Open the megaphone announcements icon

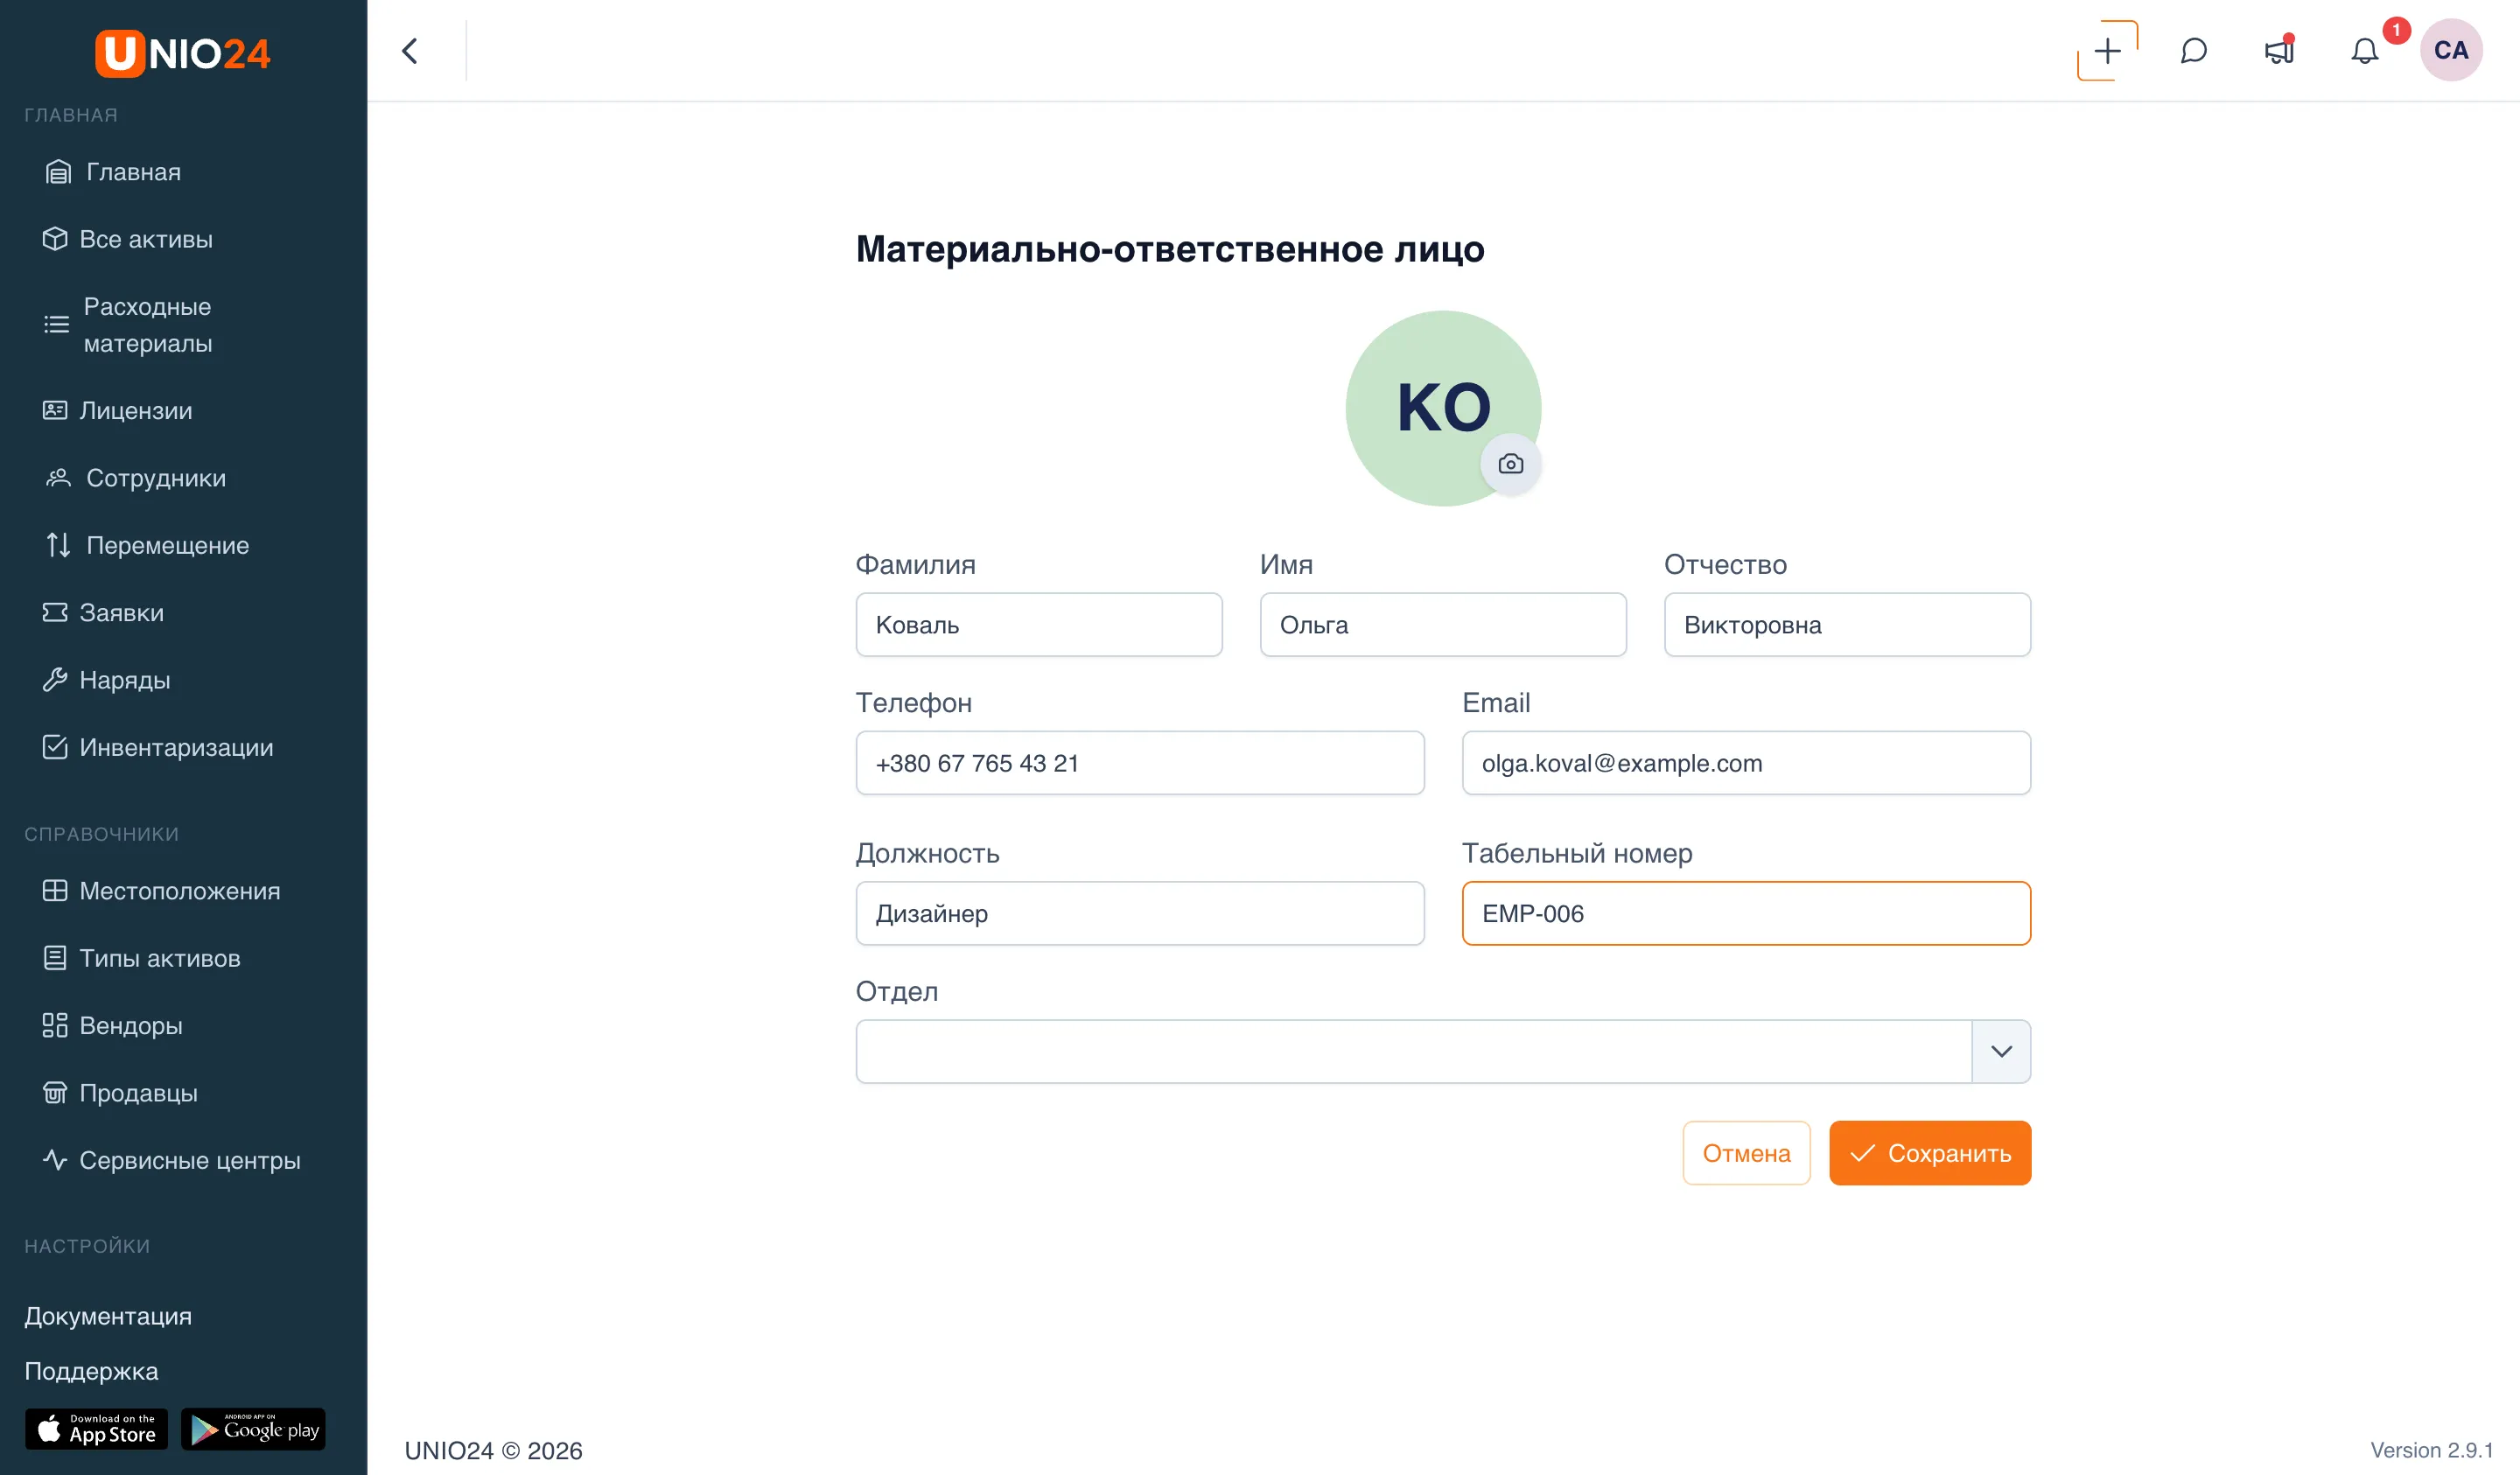2279,51
